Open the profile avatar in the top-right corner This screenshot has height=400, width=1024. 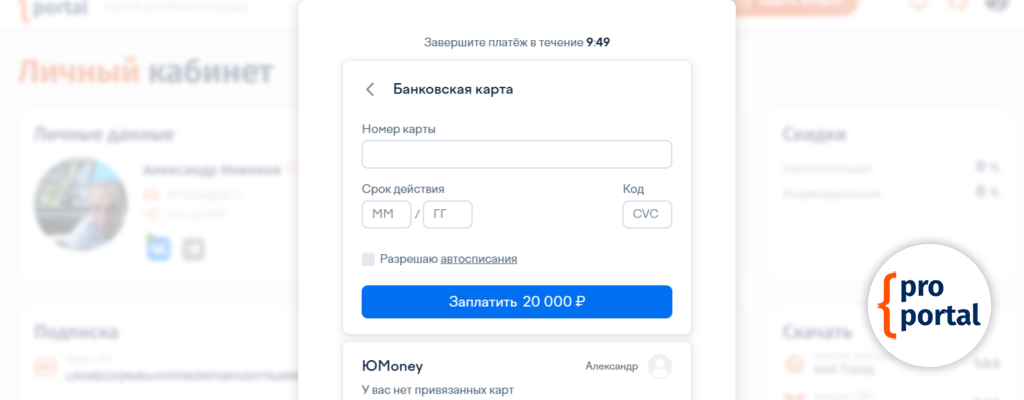point(996,3)
